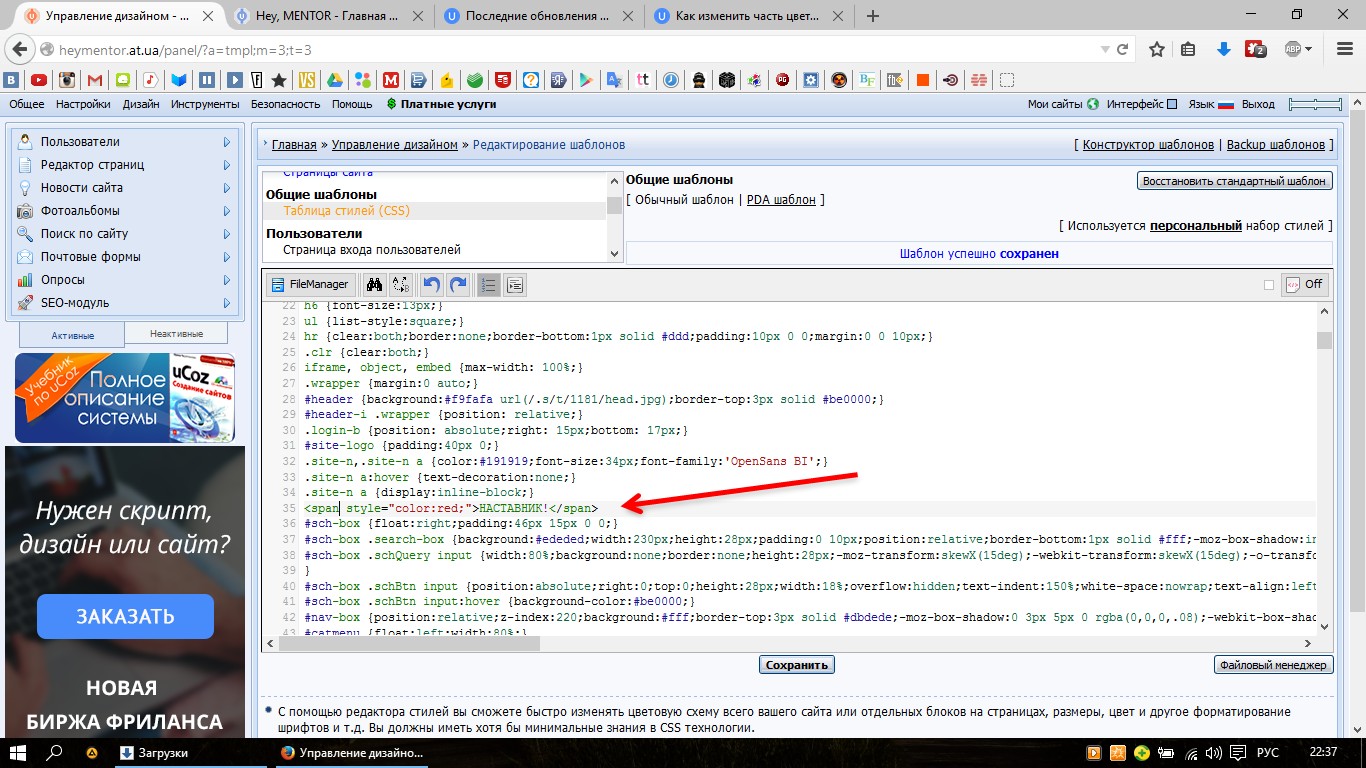Click the find-and-replace A-B icon
Image resolution: width=1366 pixels, height=768 pixels.
tap(400, 284)
